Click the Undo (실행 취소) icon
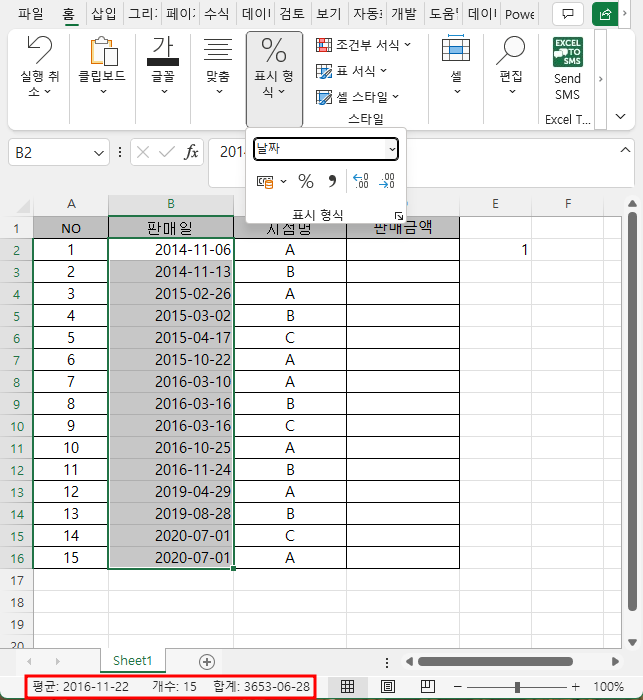The width and height of the screenshot is (643, 700). [39, 50]
